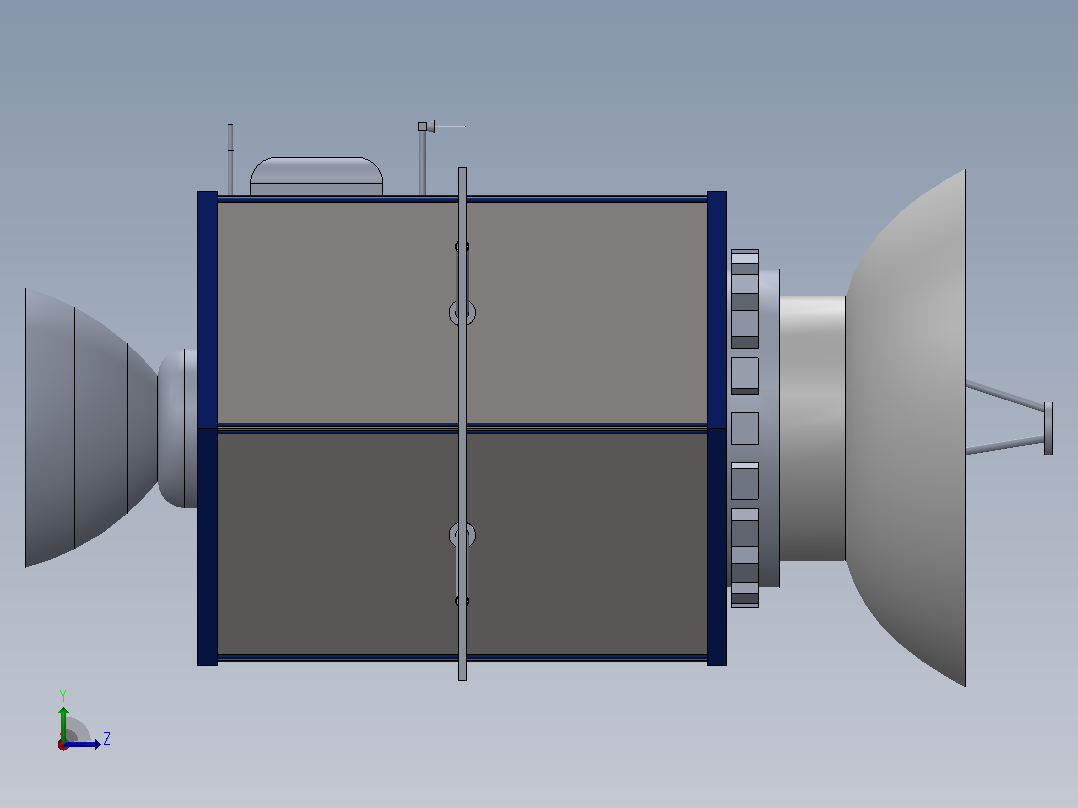Select the upper ring clamp on the central rod
Image resolution: width=1078 pixels, height=808 pixels.
[x=462, y=313]
